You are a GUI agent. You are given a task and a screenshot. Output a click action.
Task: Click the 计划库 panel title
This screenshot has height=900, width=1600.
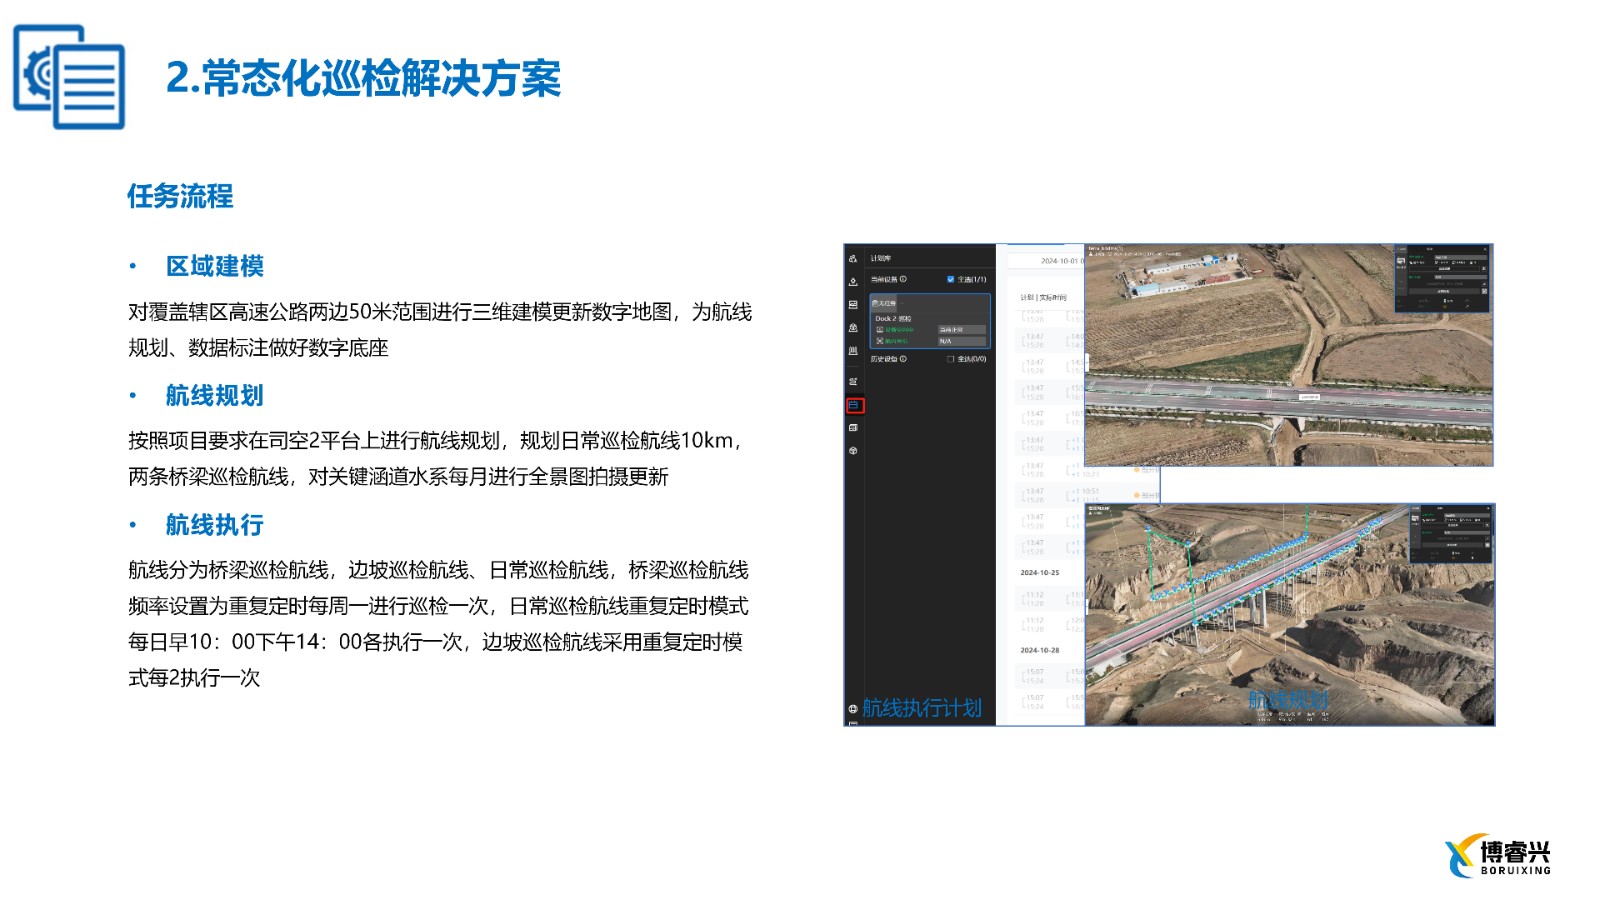[881, 258]
